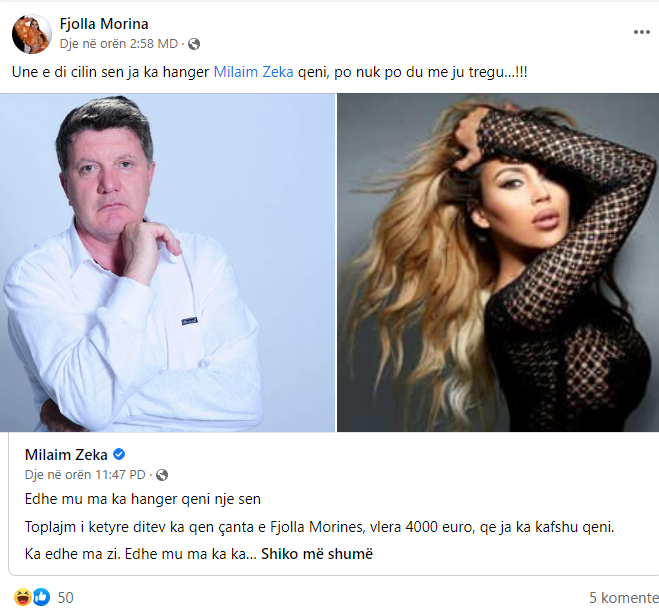Expand the post with Shiko më shumë
Screen dimensions: 659x615
(317, 554)
